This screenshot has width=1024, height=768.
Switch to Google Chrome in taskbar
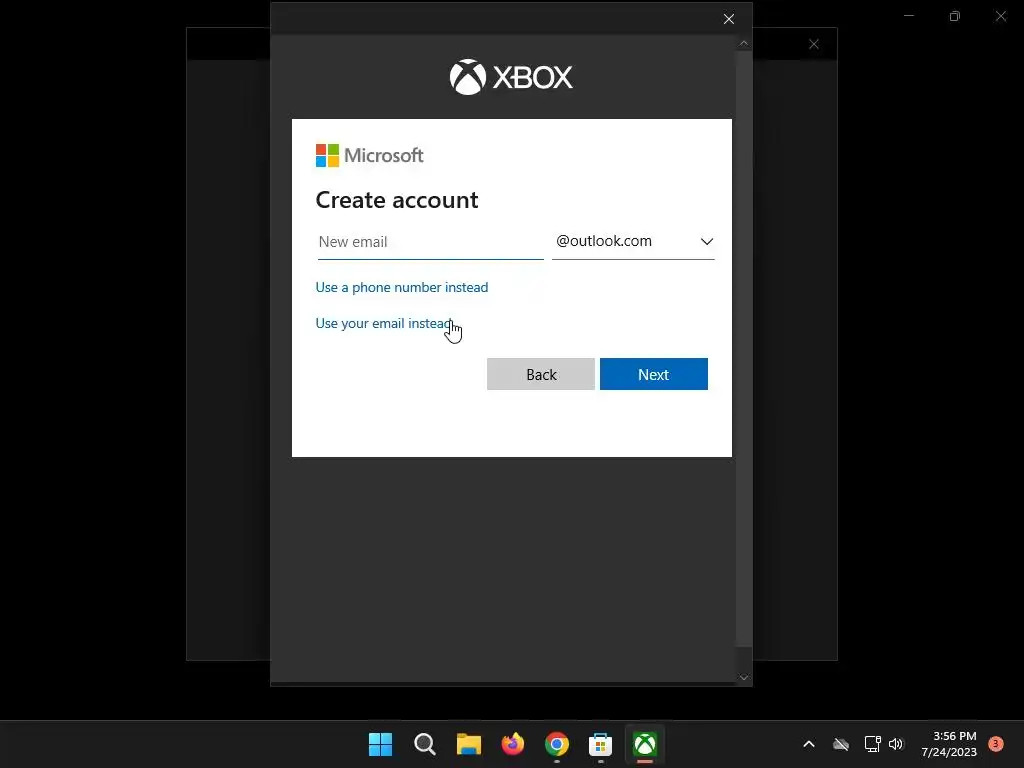click(556, 744)
